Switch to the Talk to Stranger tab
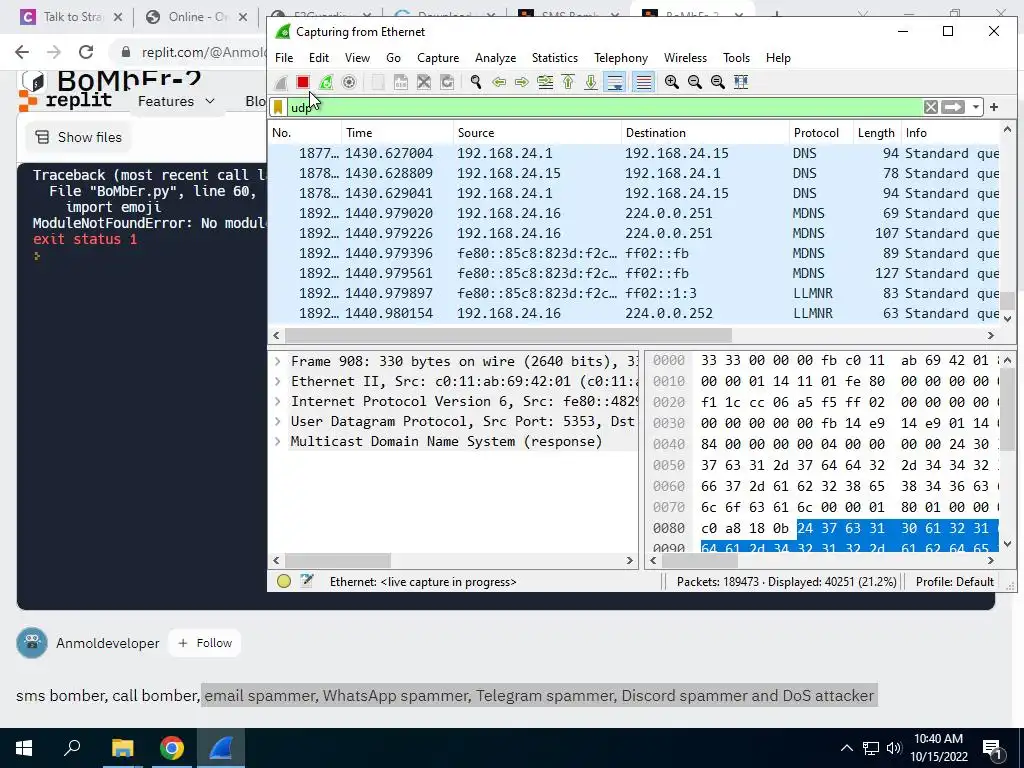Image resolution: width=1024 pixels, height=768 pixels. [72, 17]
